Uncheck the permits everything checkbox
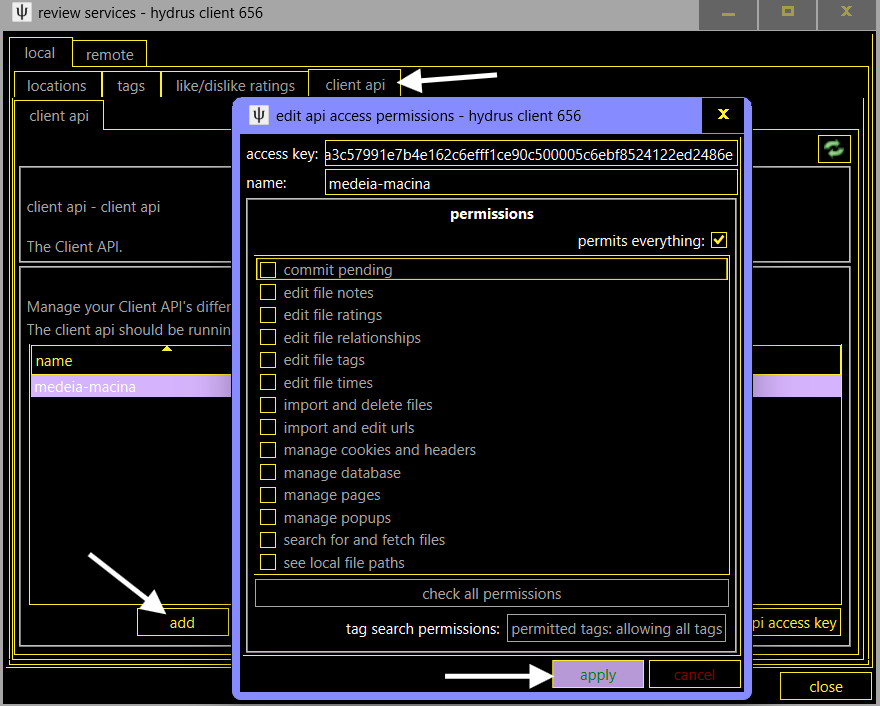The height and width of the screenshot is (706, 880). click(x=718, y=241)
